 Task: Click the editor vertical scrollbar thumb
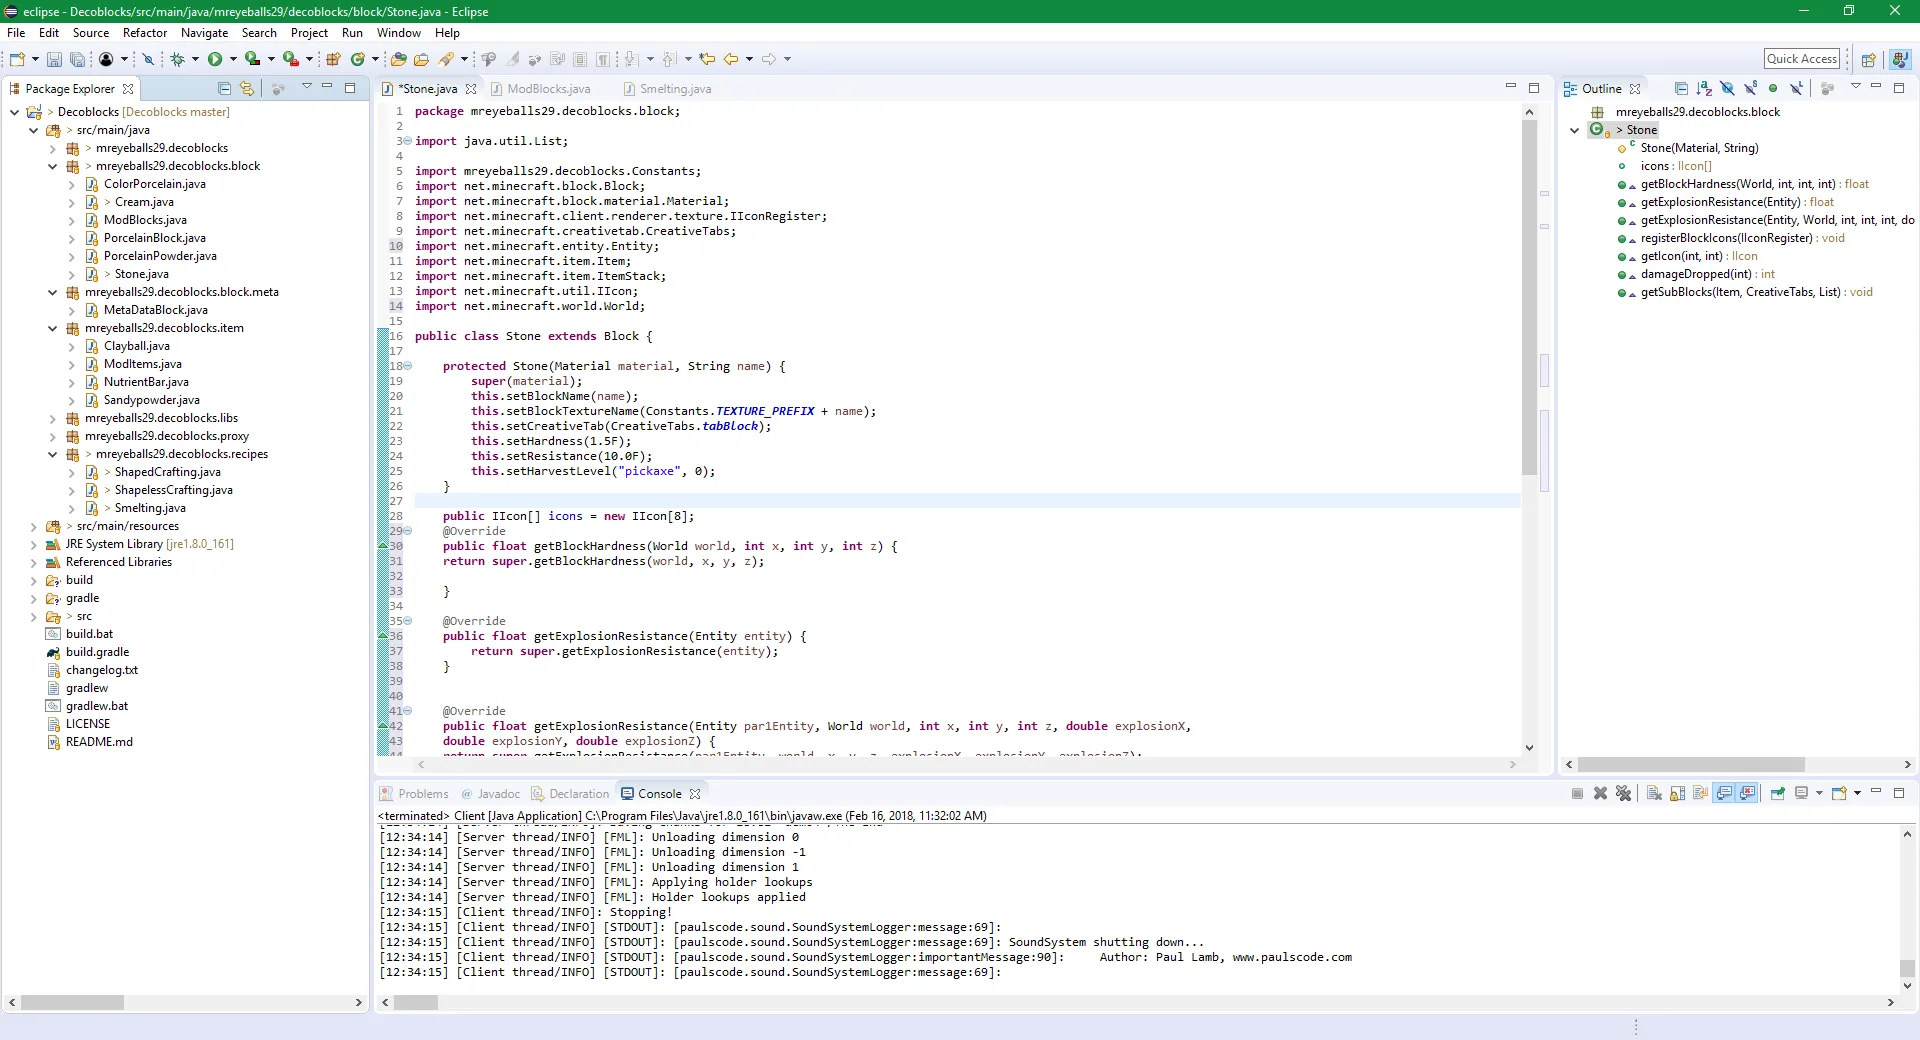click(x=1529, y=298)
